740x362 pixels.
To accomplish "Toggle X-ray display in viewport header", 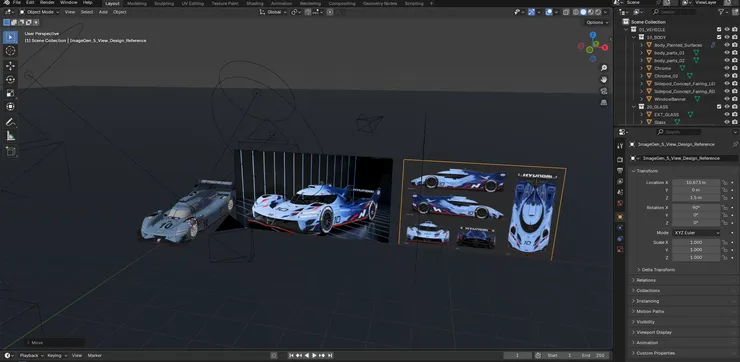I will pyautogui.click(x=565, y=12).
